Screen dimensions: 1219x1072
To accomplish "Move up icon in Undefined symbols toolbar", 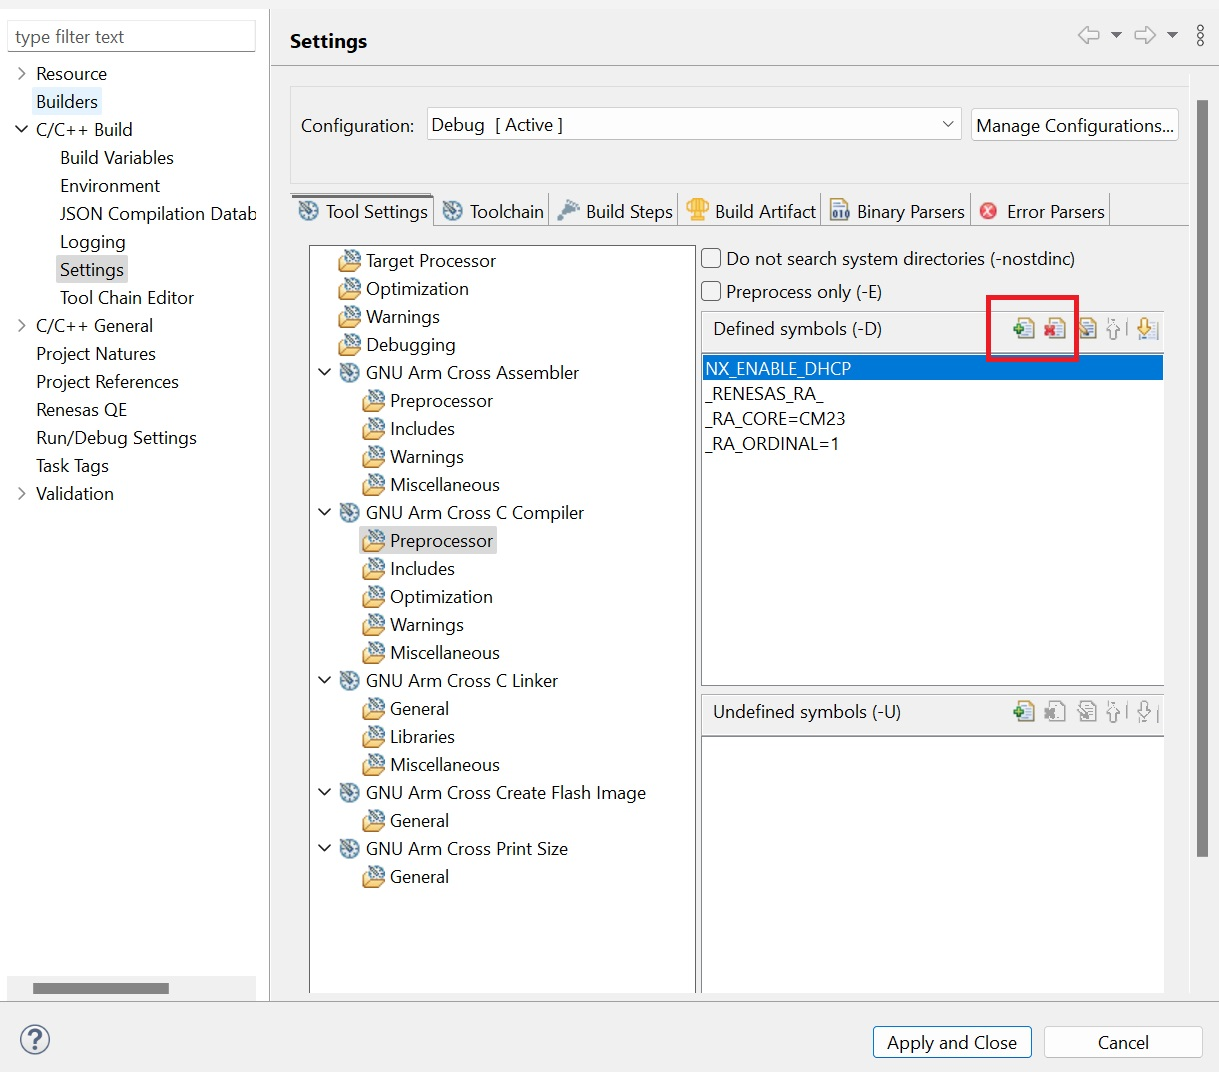I will pos(1114,711).
